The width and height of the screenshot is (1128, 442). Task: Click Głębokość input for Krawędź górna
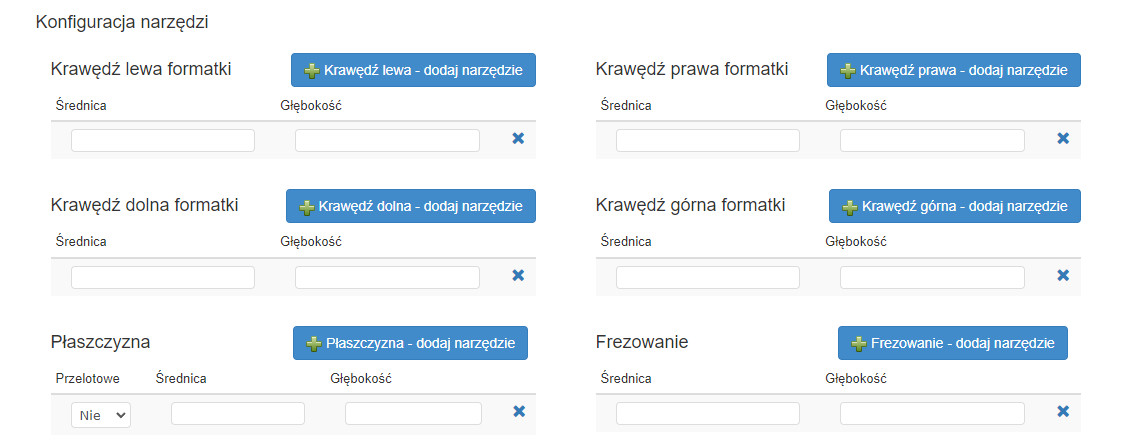pos(932,277)
